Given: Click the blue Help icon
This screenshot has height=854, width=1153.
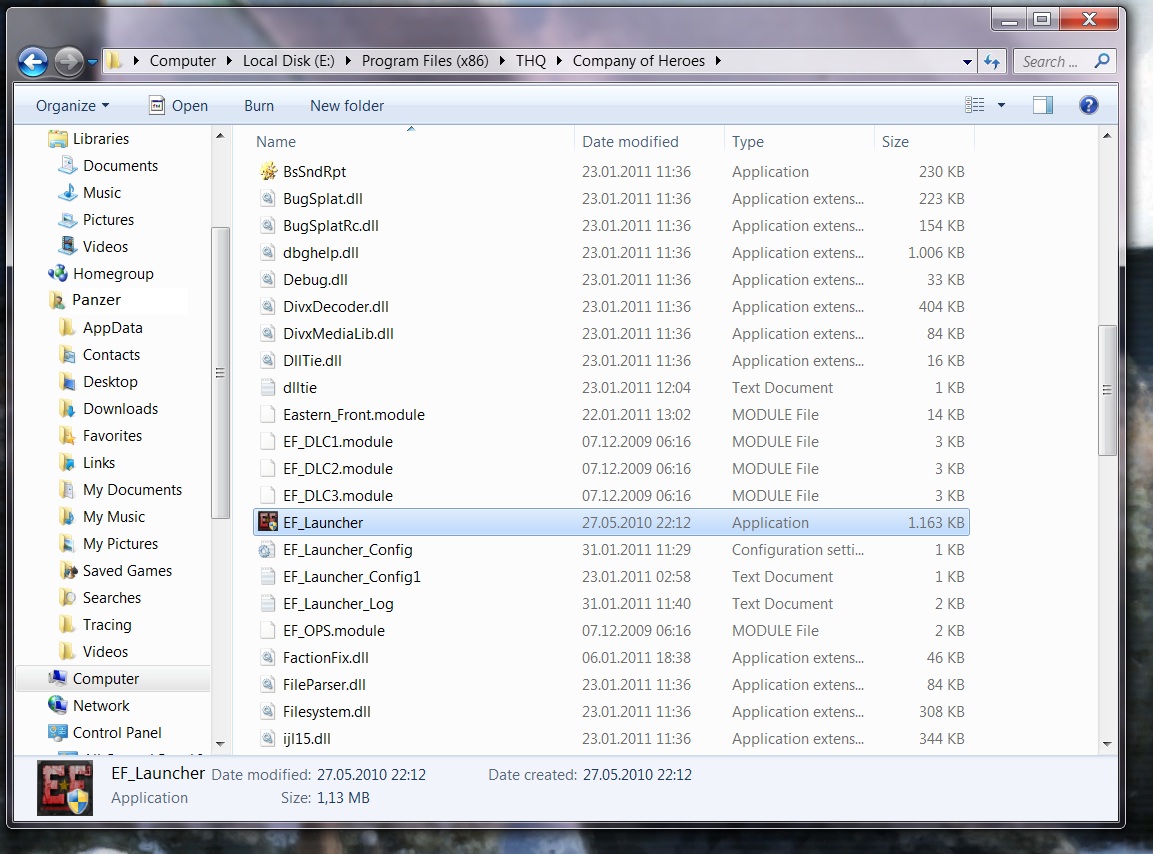Looking at the screenshot, I should [x=1088, y=105].
